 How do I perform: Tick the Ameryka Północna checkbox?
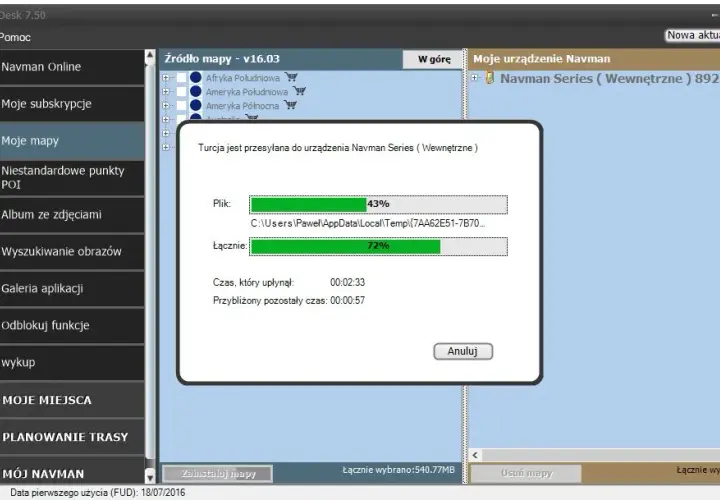pos(181,106)
